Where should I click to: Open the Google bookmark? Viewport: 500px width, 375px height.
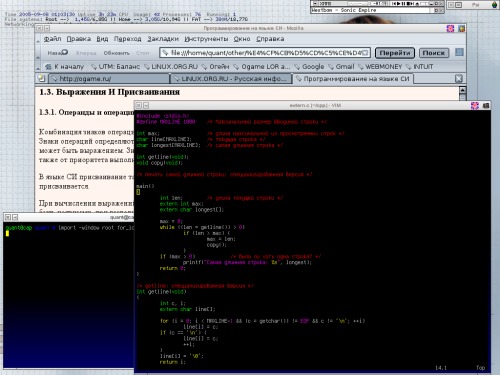tap(309, 67)
